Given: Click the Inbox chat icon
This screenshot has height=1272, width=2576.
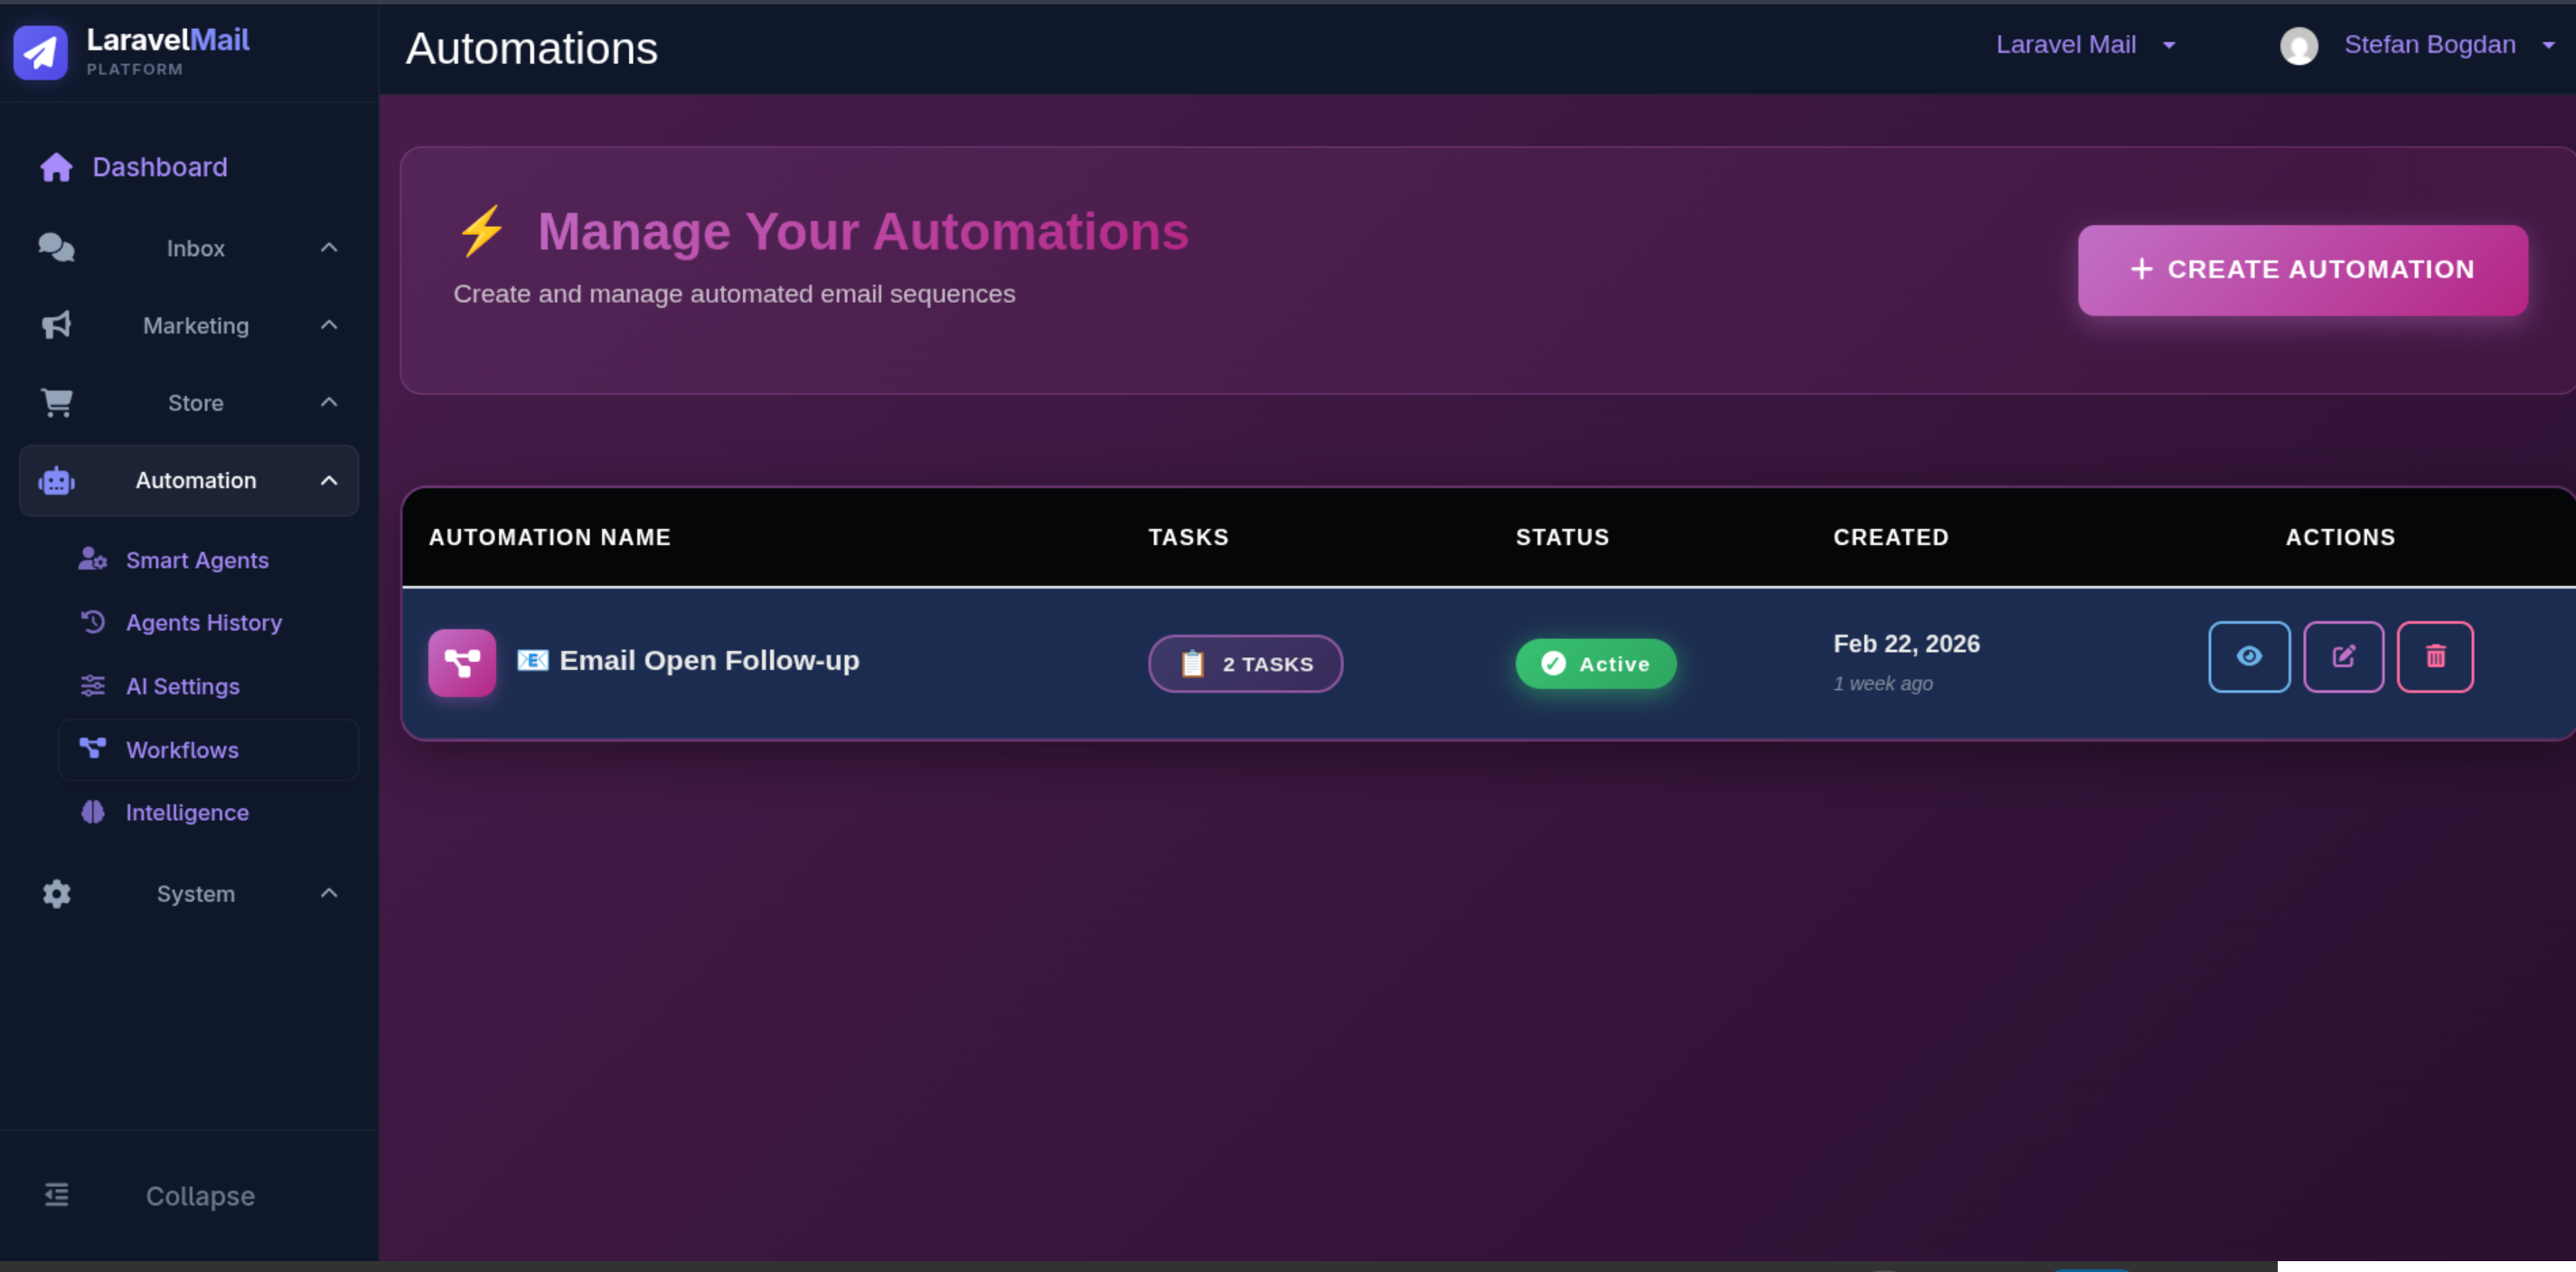Looking at the screenshot, I should coord(56,247).
